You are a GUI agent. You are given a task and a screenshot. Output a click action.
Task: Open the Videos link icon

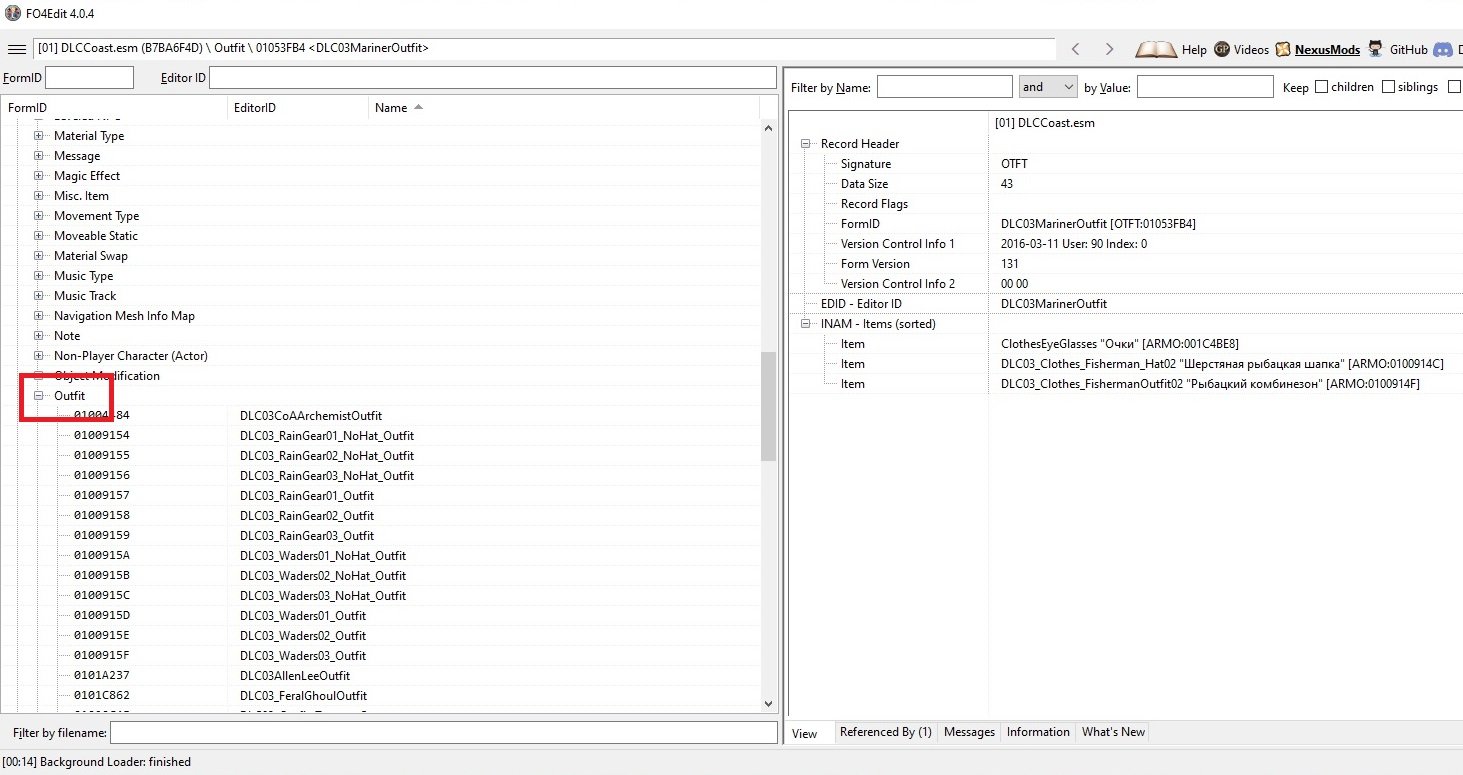pyautogui.click(x=1222, y=49)
